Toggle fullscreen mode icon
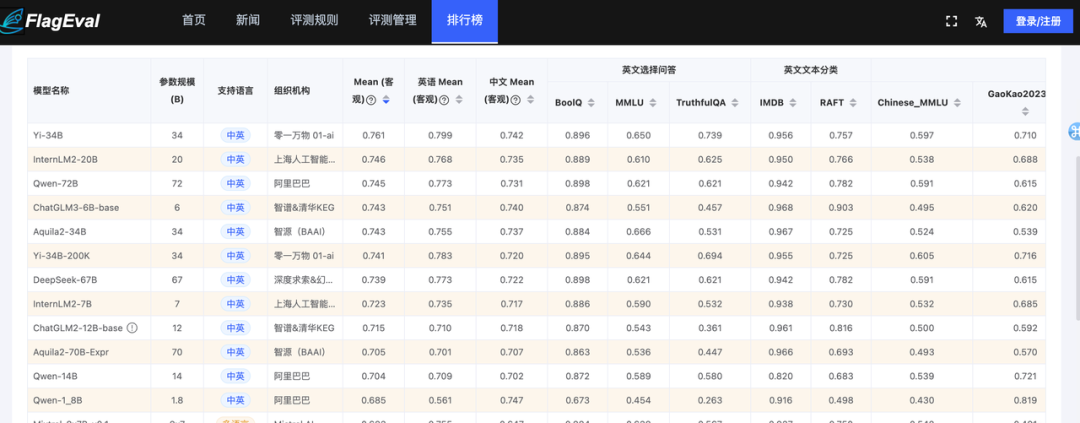The height and width of the screenshot is (423, 1080). [x=952, y=21]
